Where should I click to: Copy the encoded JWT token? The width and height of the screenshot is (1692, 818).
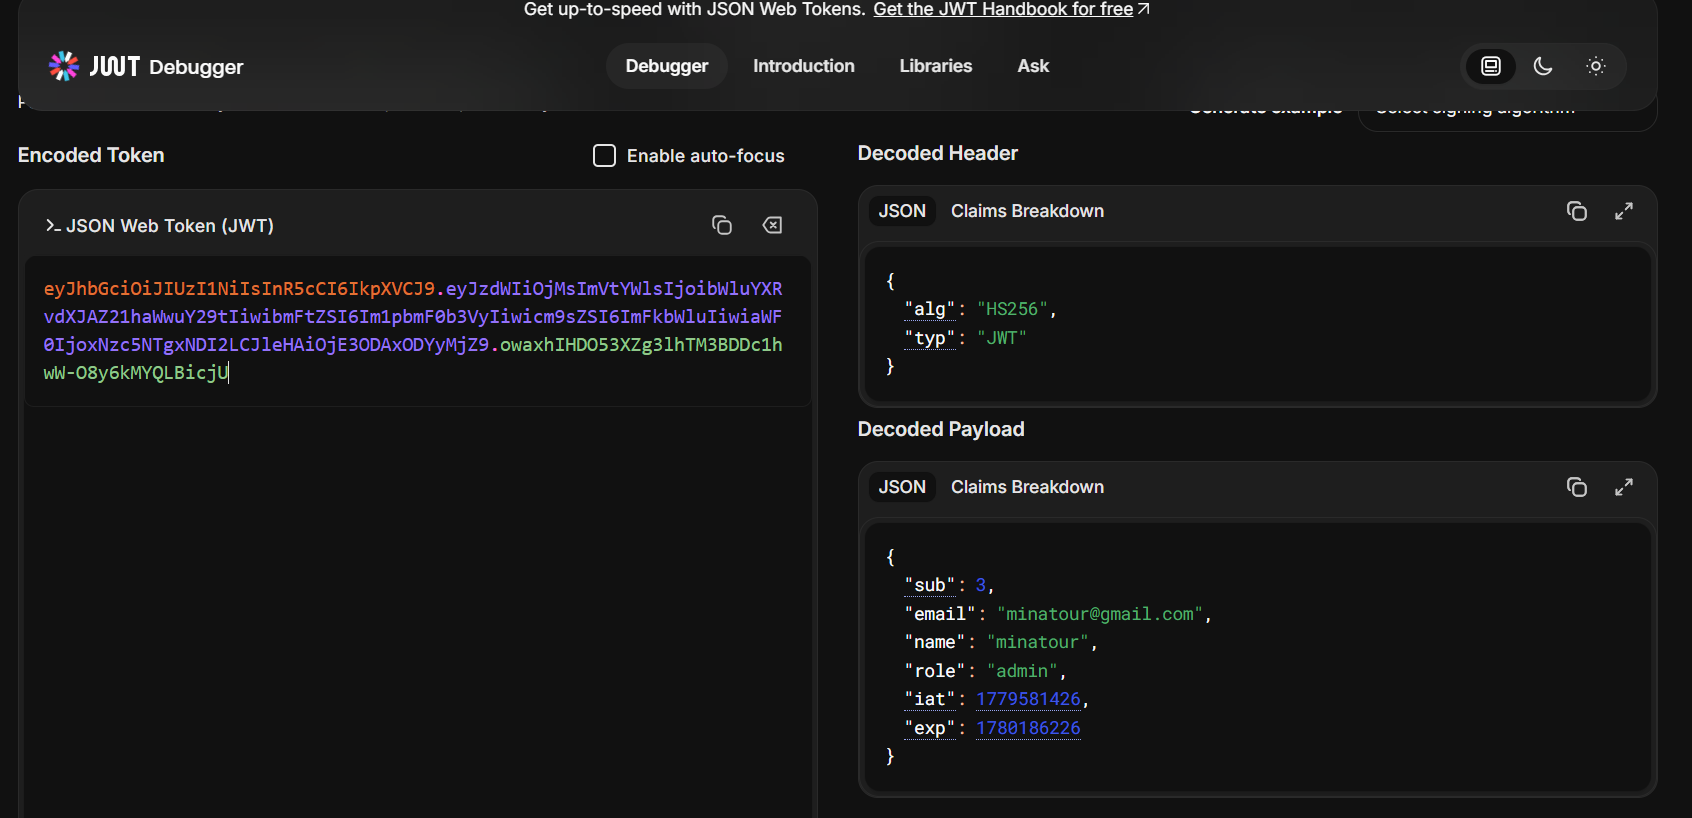722,225
